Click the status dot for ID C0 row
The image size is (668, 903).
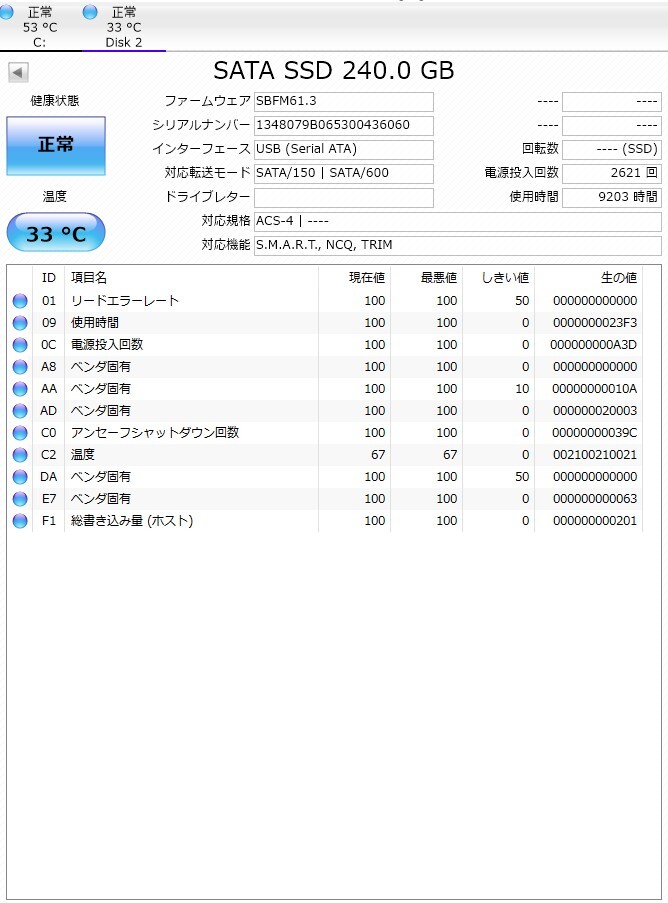[x=20, y=433]
